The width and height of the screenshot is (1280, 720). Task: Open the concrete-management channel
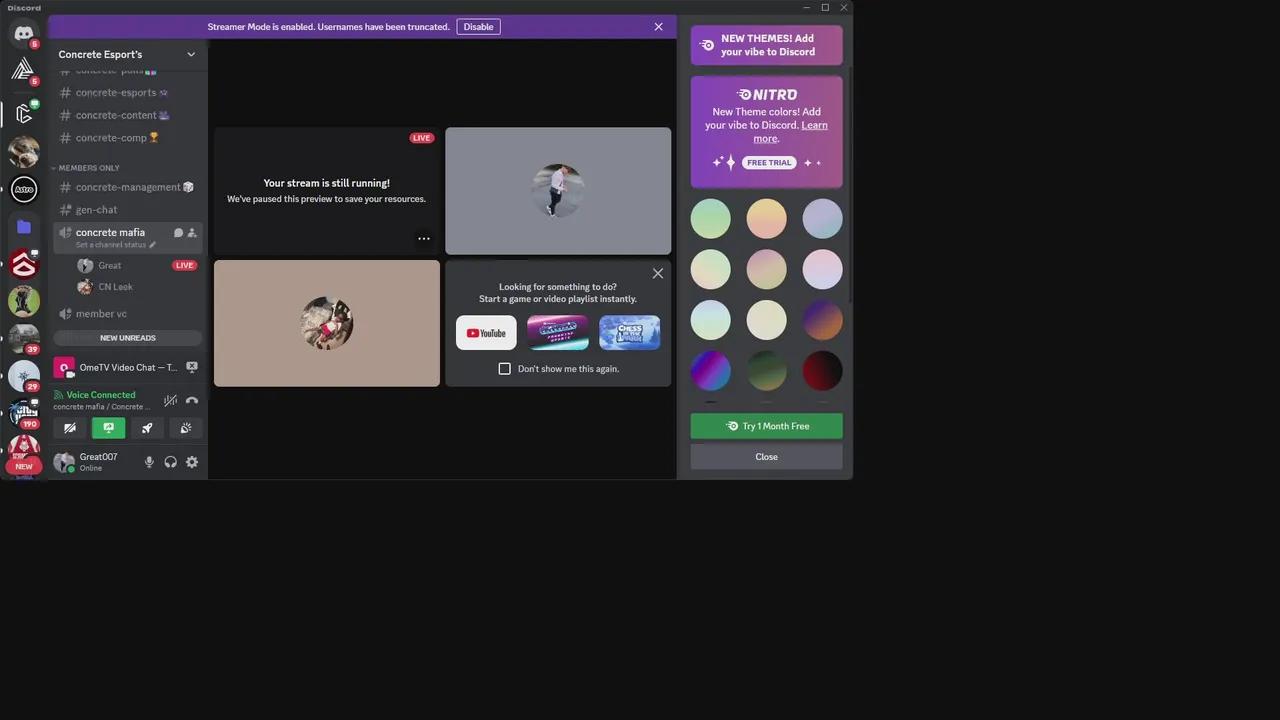(128, 187)
